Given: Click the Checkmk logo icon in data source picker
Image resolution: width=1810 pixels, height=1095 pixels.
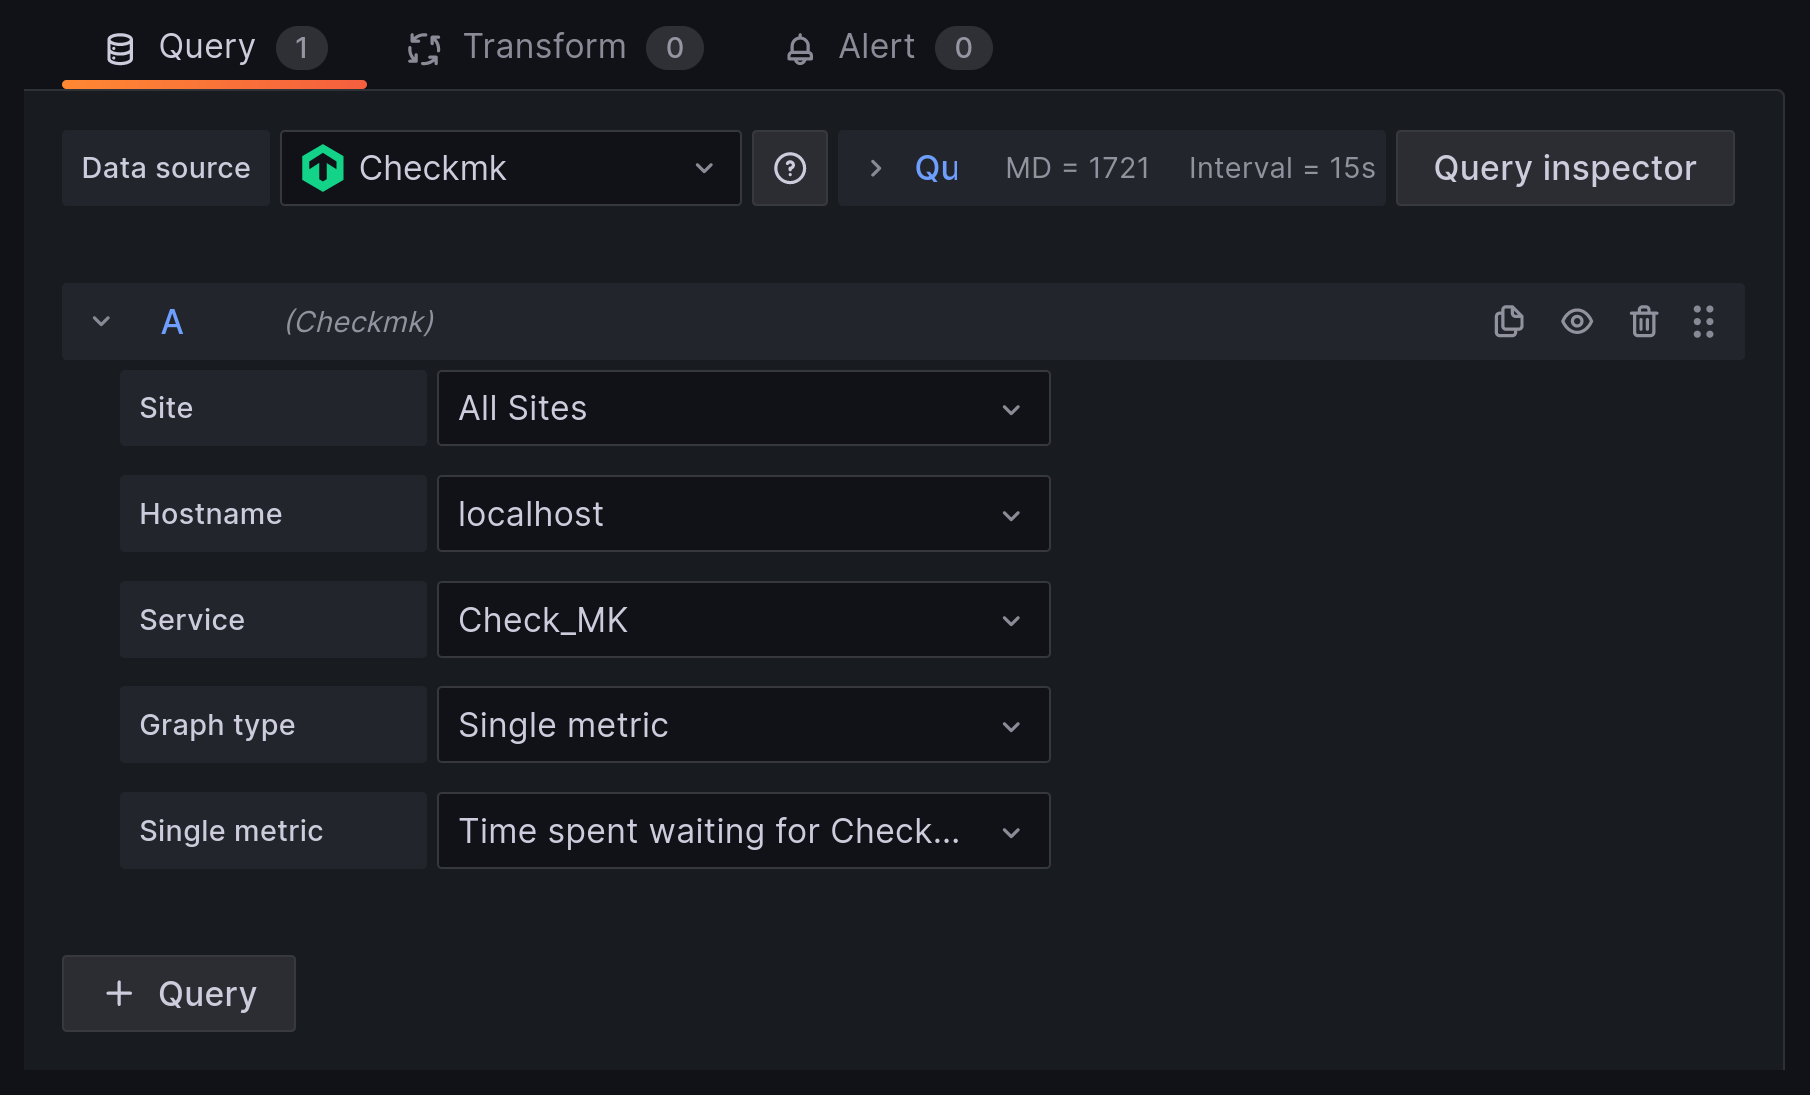Looking at the screenshot, I should tap(322, 168).
